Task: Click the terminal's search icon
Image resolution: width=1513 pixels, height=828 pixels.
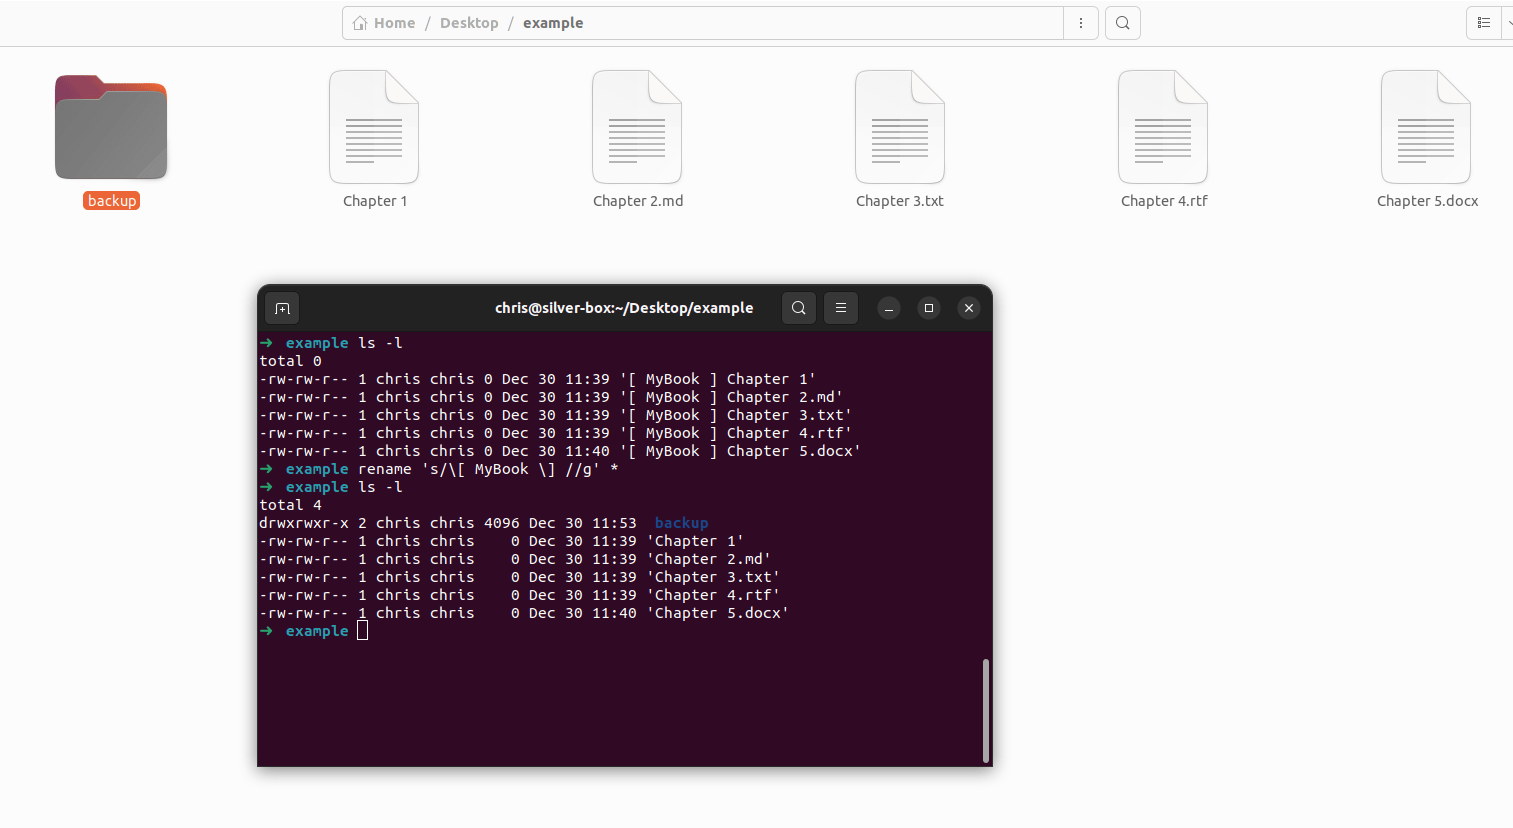Action: (798, 308)
